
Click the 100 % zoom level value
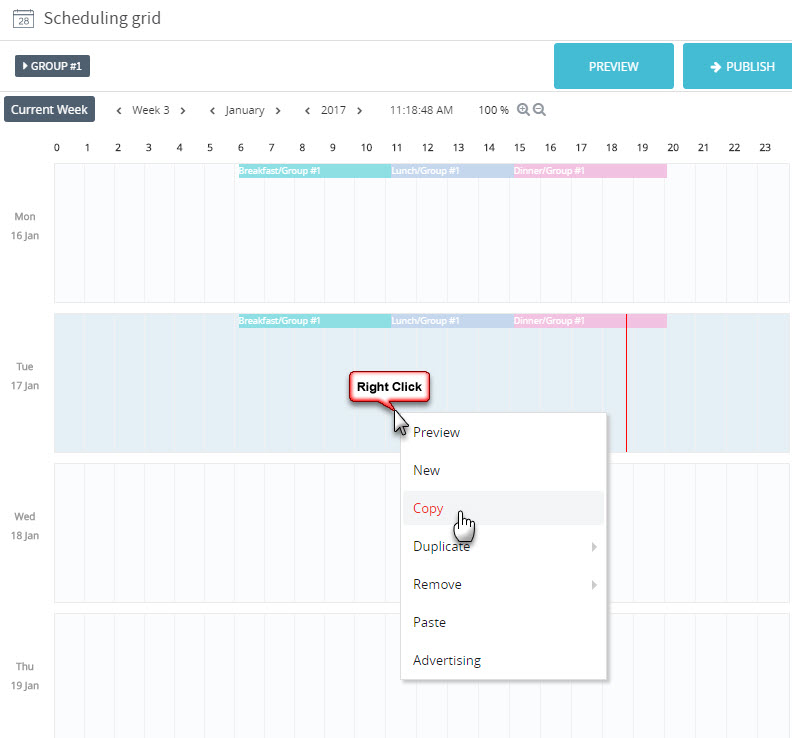pyautogui.click(x=493, y=110)
